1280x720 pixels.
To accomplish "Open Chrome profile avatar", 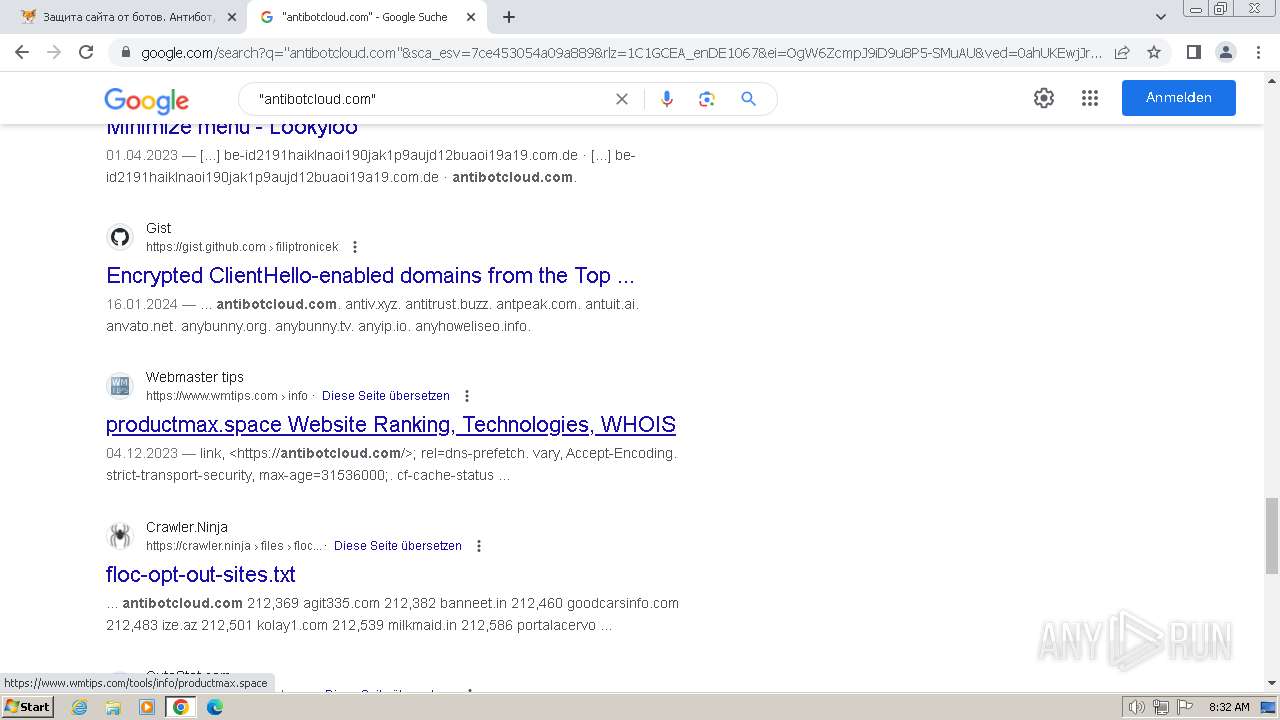I will coord(1225,52).
